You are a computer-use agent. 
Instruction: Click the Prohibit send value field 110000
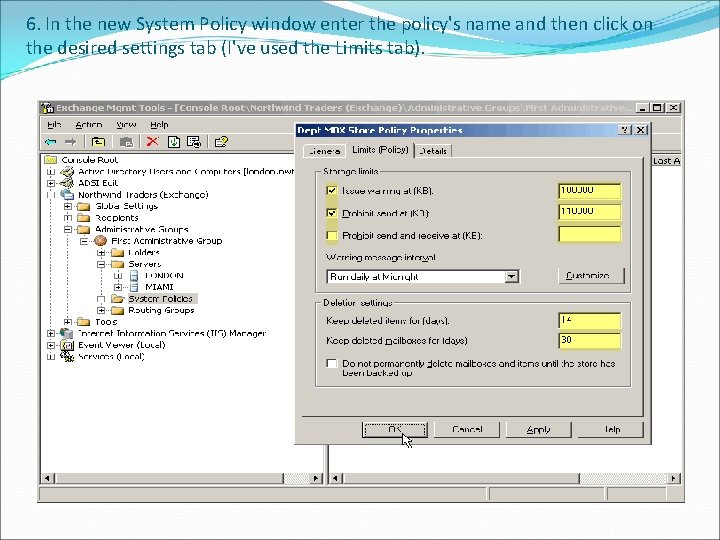(x=590, y=212)
